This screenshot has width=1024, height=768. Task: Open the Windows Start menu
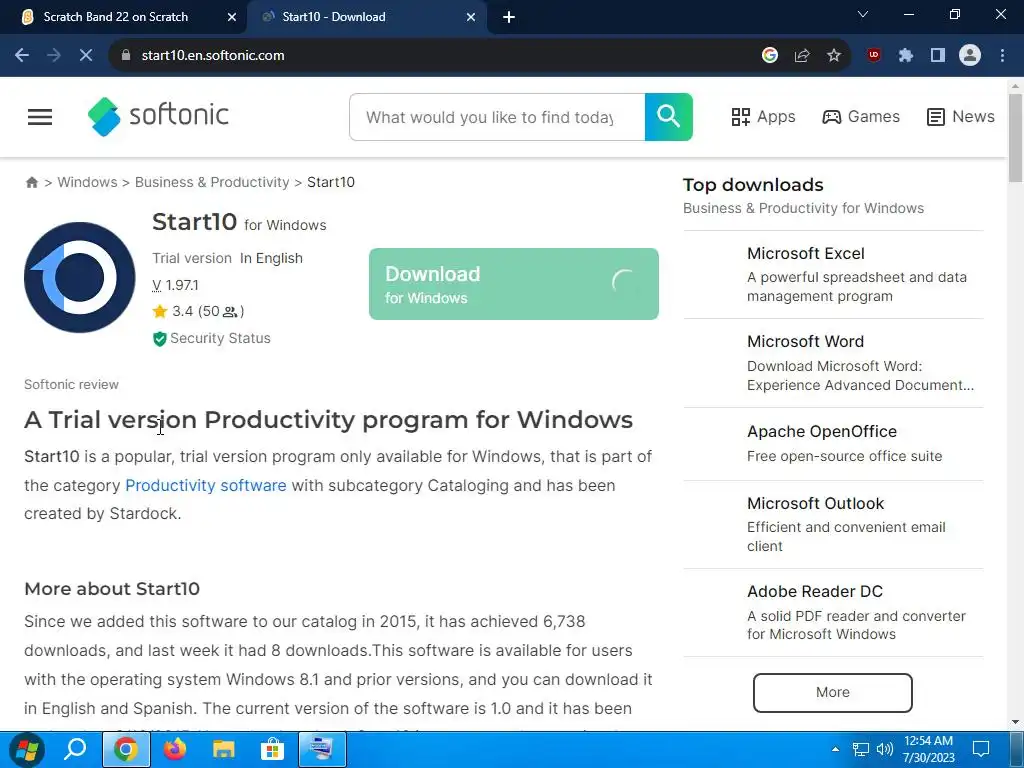click(27, 749)
